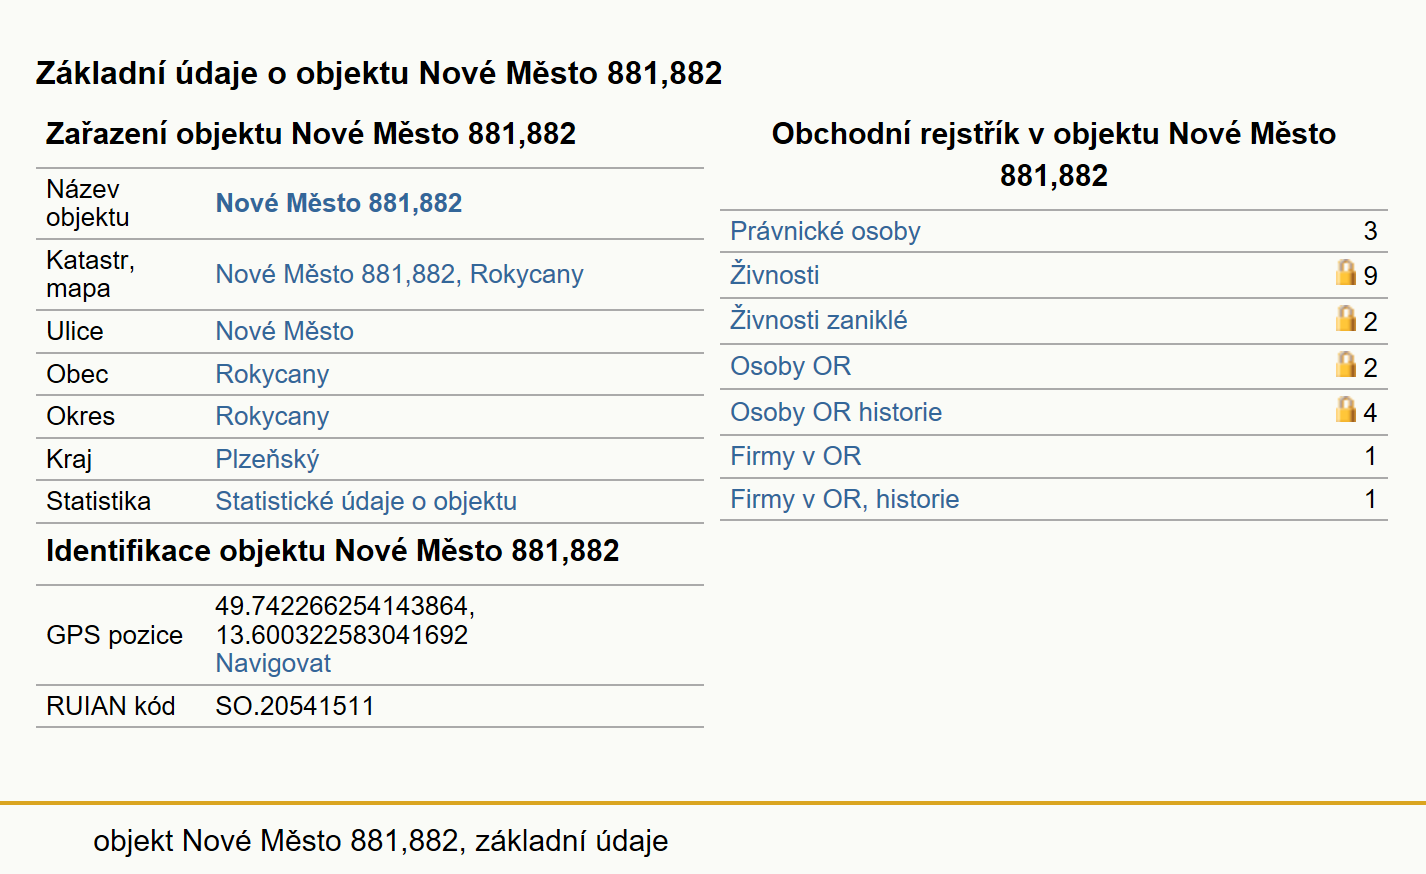
Task: Open the Živnosti listing
Action: [775, 274]
